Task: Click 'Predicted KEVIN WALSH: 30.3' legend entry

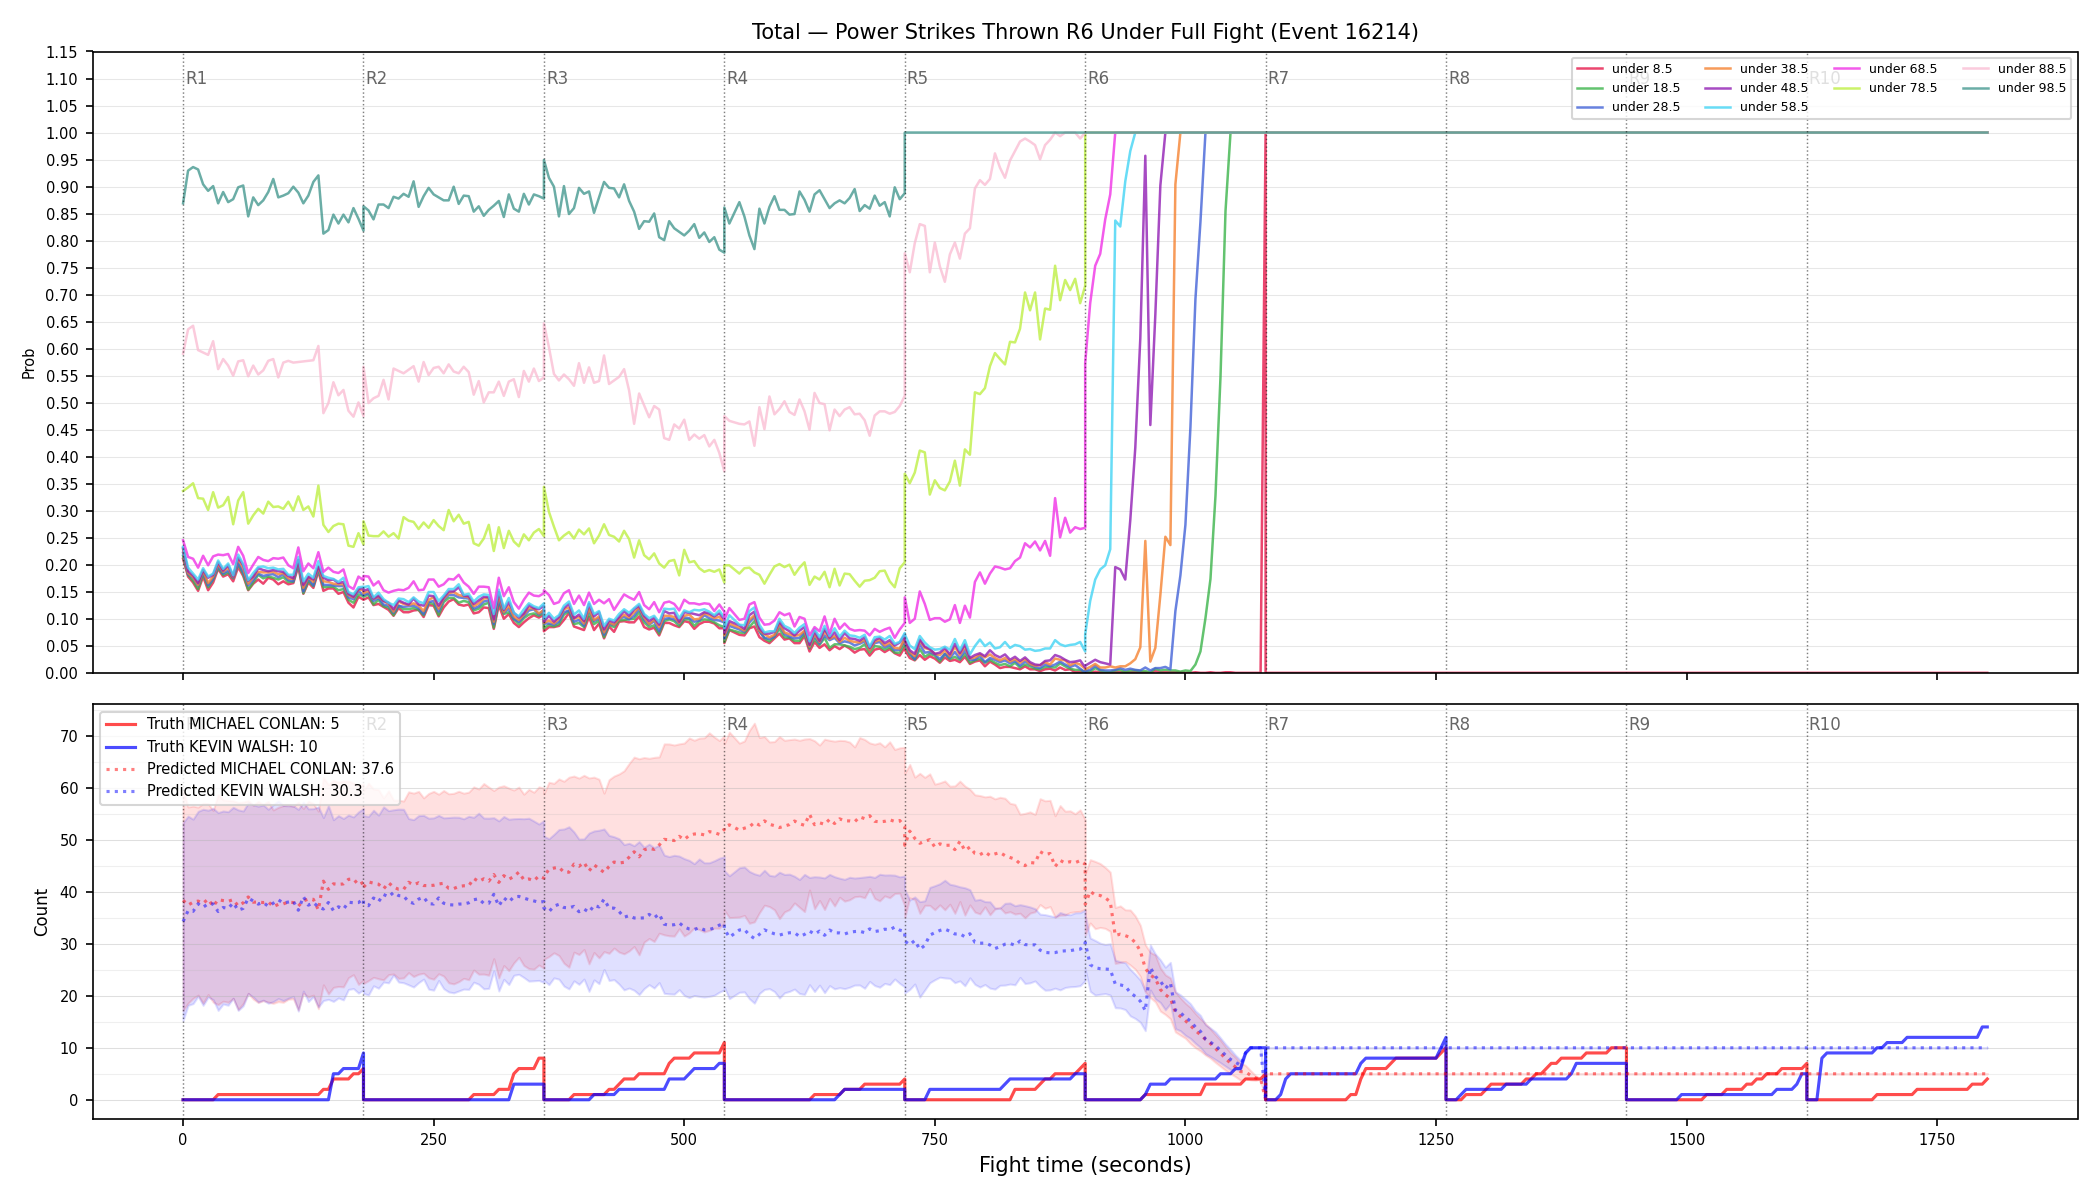Action: point(234,791)
